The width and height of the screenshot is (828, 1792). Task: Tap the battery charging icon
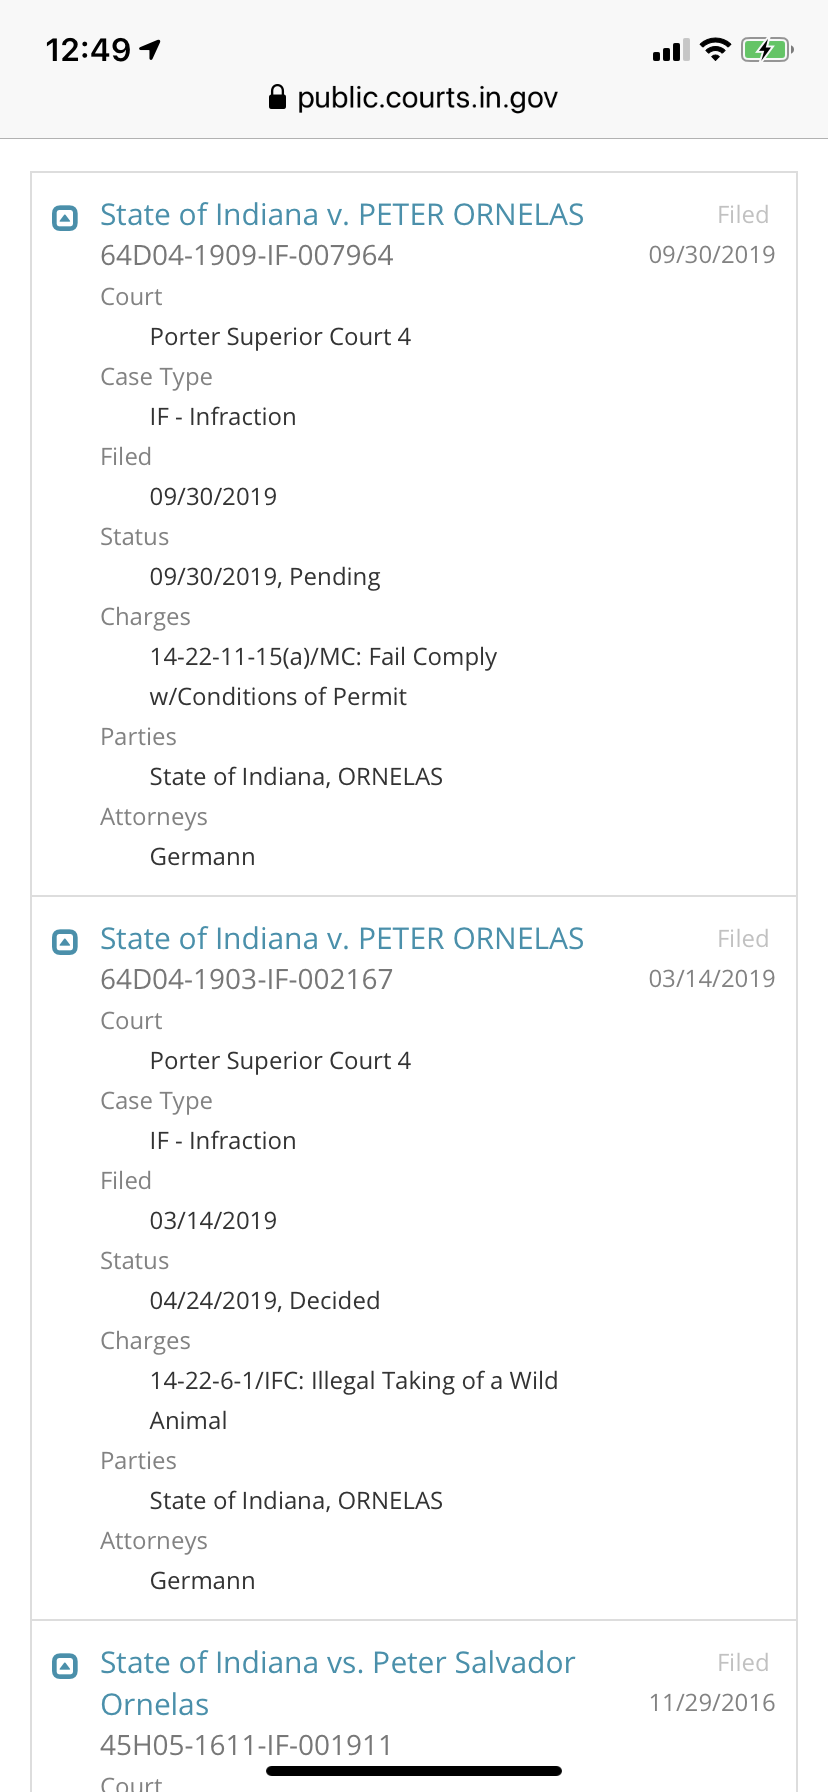tap(767, 50)
